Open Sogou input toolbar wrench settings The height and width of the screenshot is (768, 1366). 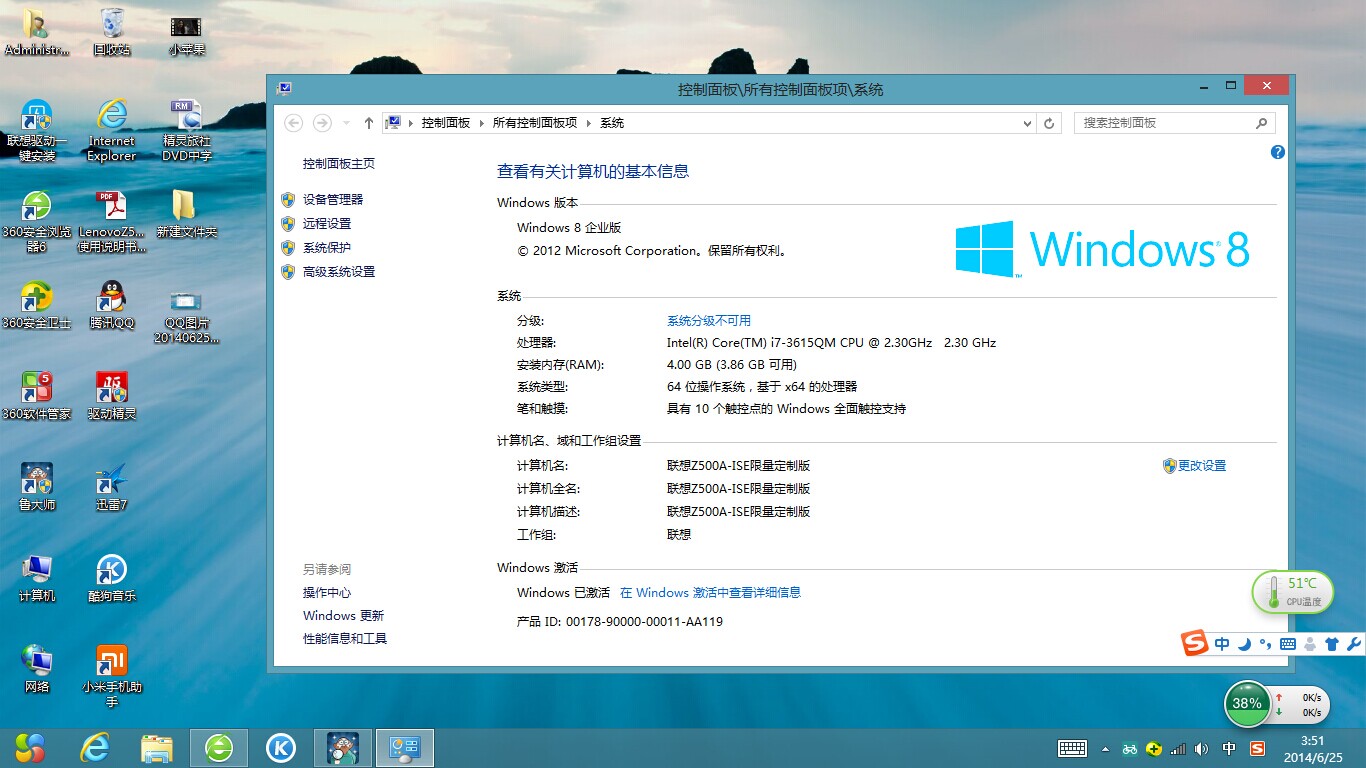click(1354, 644)
